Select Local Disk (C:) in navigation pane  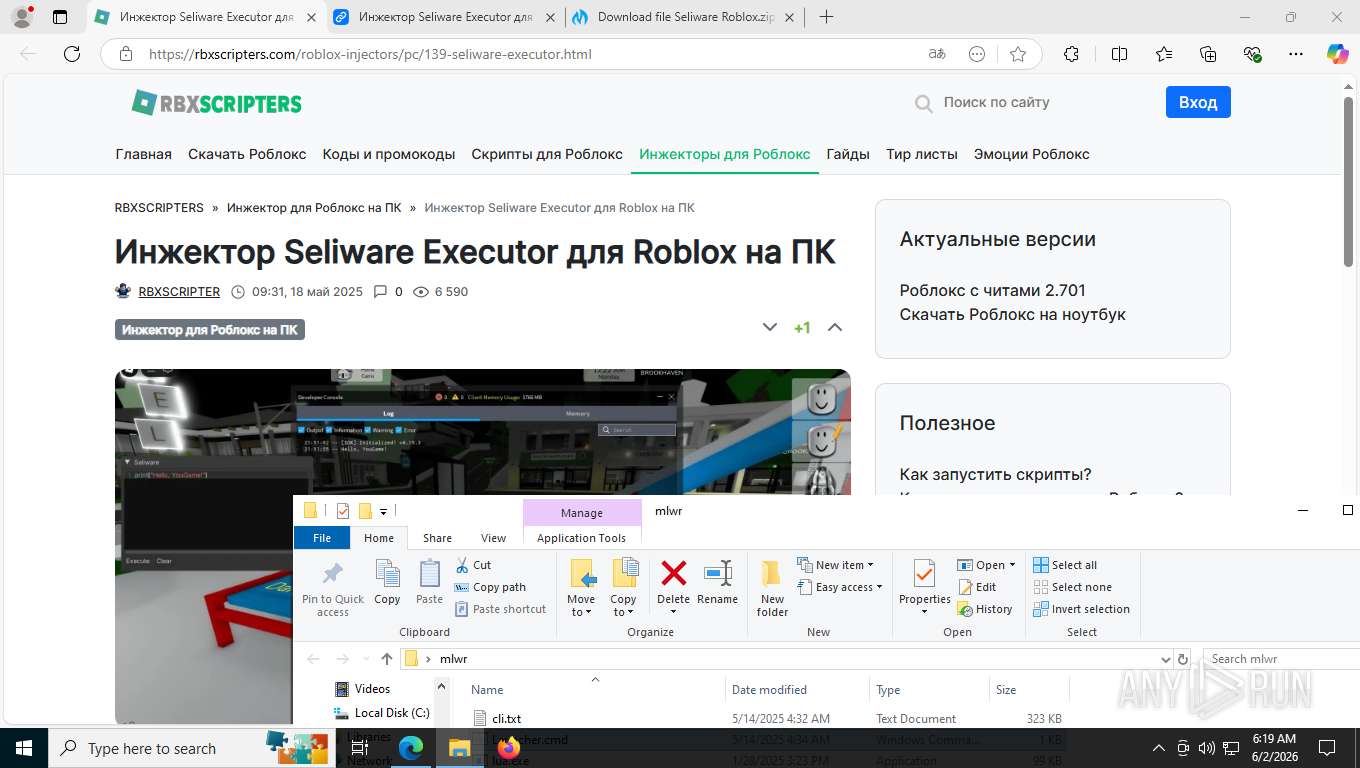pyautogui.click(x=391, y=713)
